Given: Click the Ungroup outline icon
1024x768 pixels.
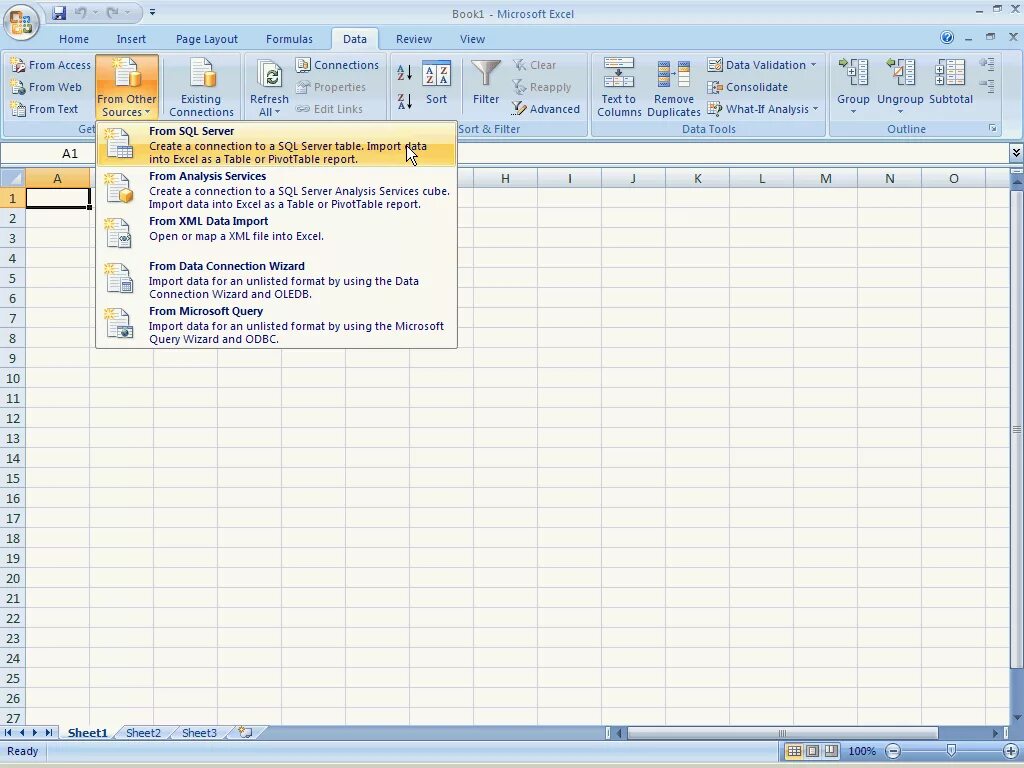Looking at the screenshot, I should 900,72.
